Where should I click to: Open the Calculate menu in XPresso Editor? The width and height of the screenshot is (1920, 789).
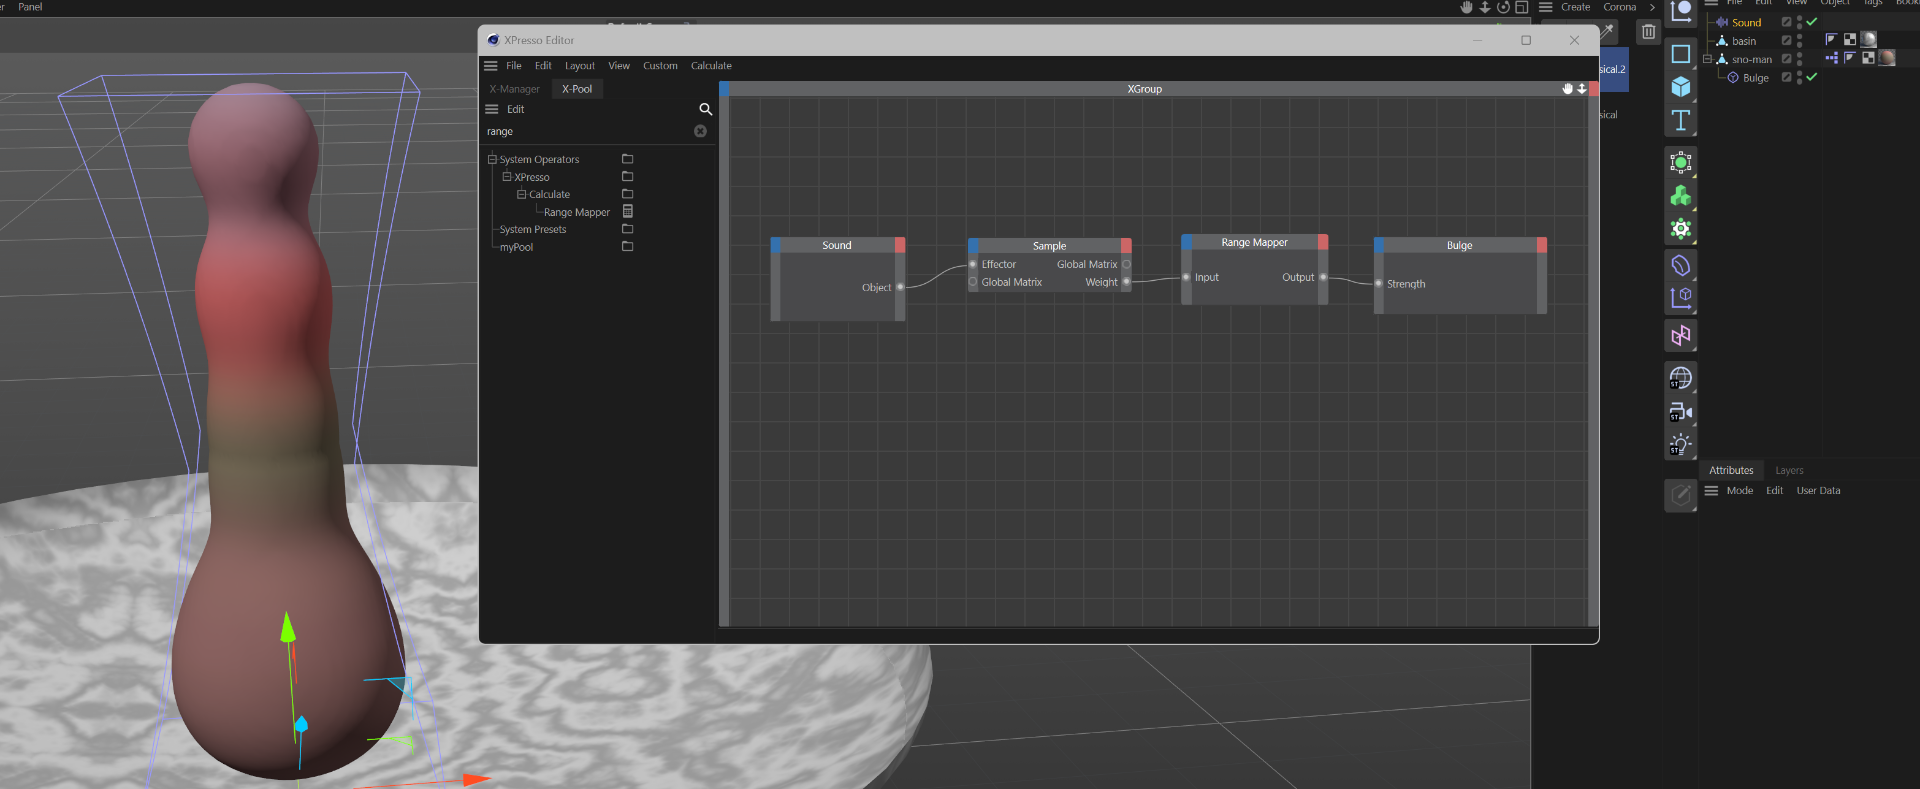[711, 66]
